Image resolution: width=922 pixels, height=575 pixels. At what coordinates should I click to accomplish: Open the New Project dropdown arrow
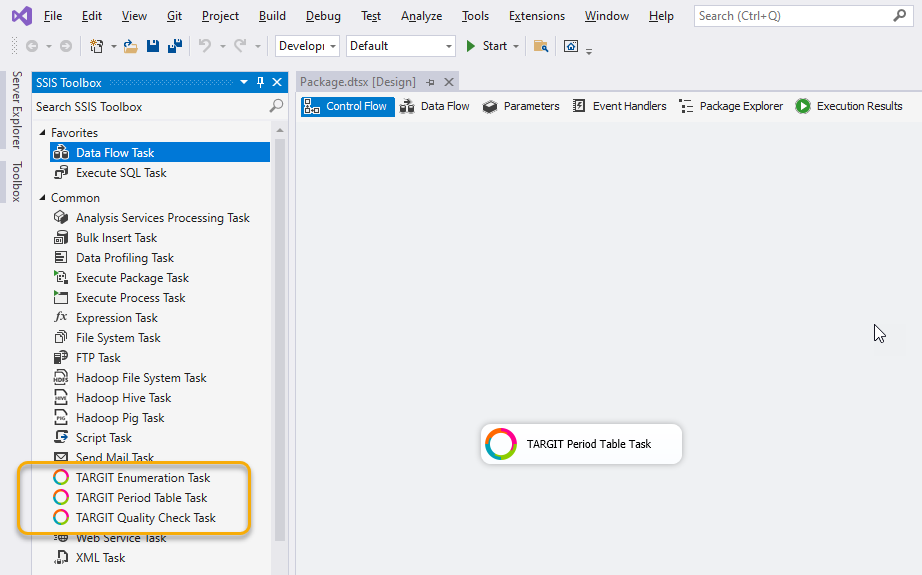113,46
